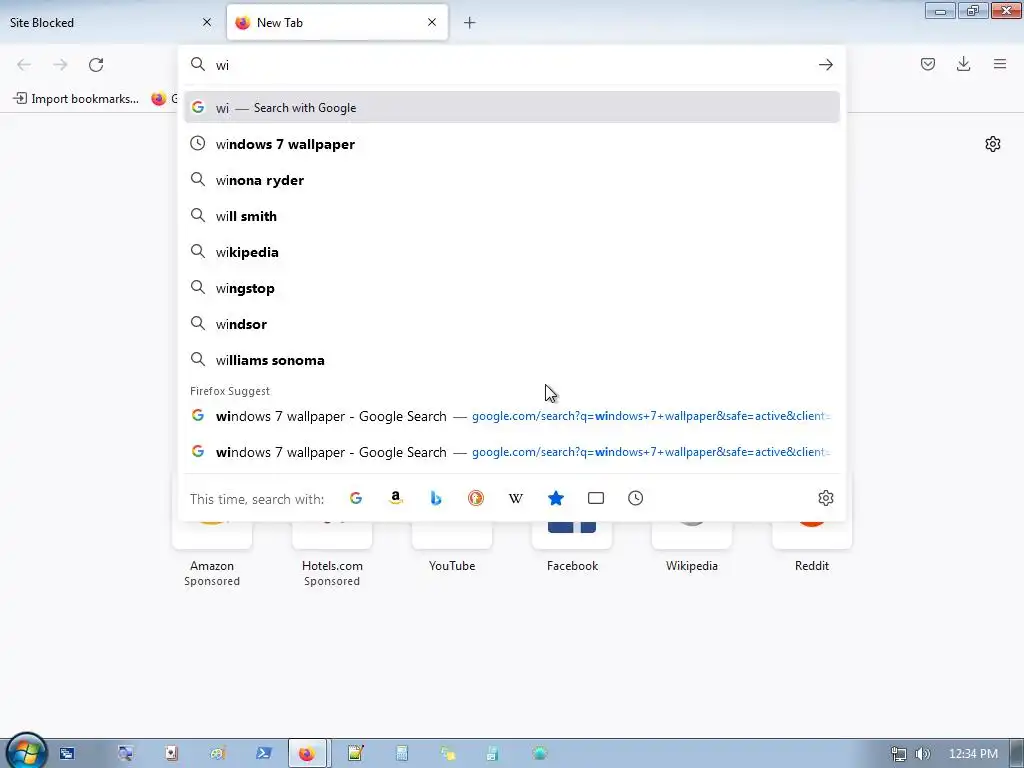Search open Tabs with the tab icon
The image size is (1024, 768).
[596, 498]
